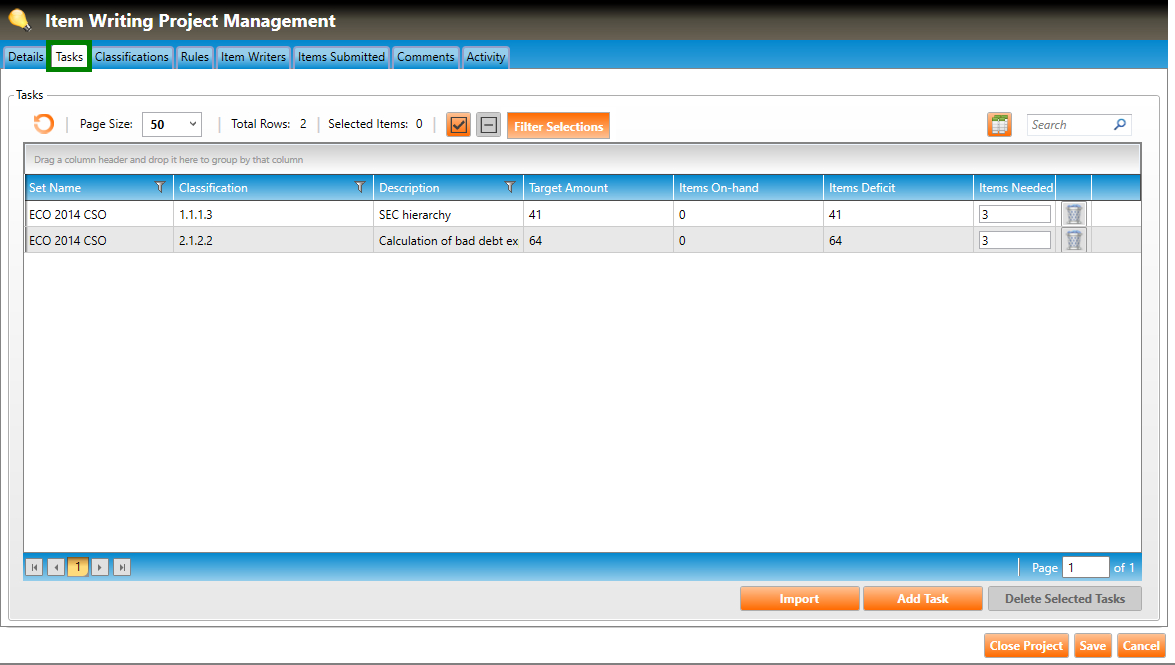The image size is (1175, 665).
Task: Open the Set Name column filter
Action: click(x=160, y=187)
